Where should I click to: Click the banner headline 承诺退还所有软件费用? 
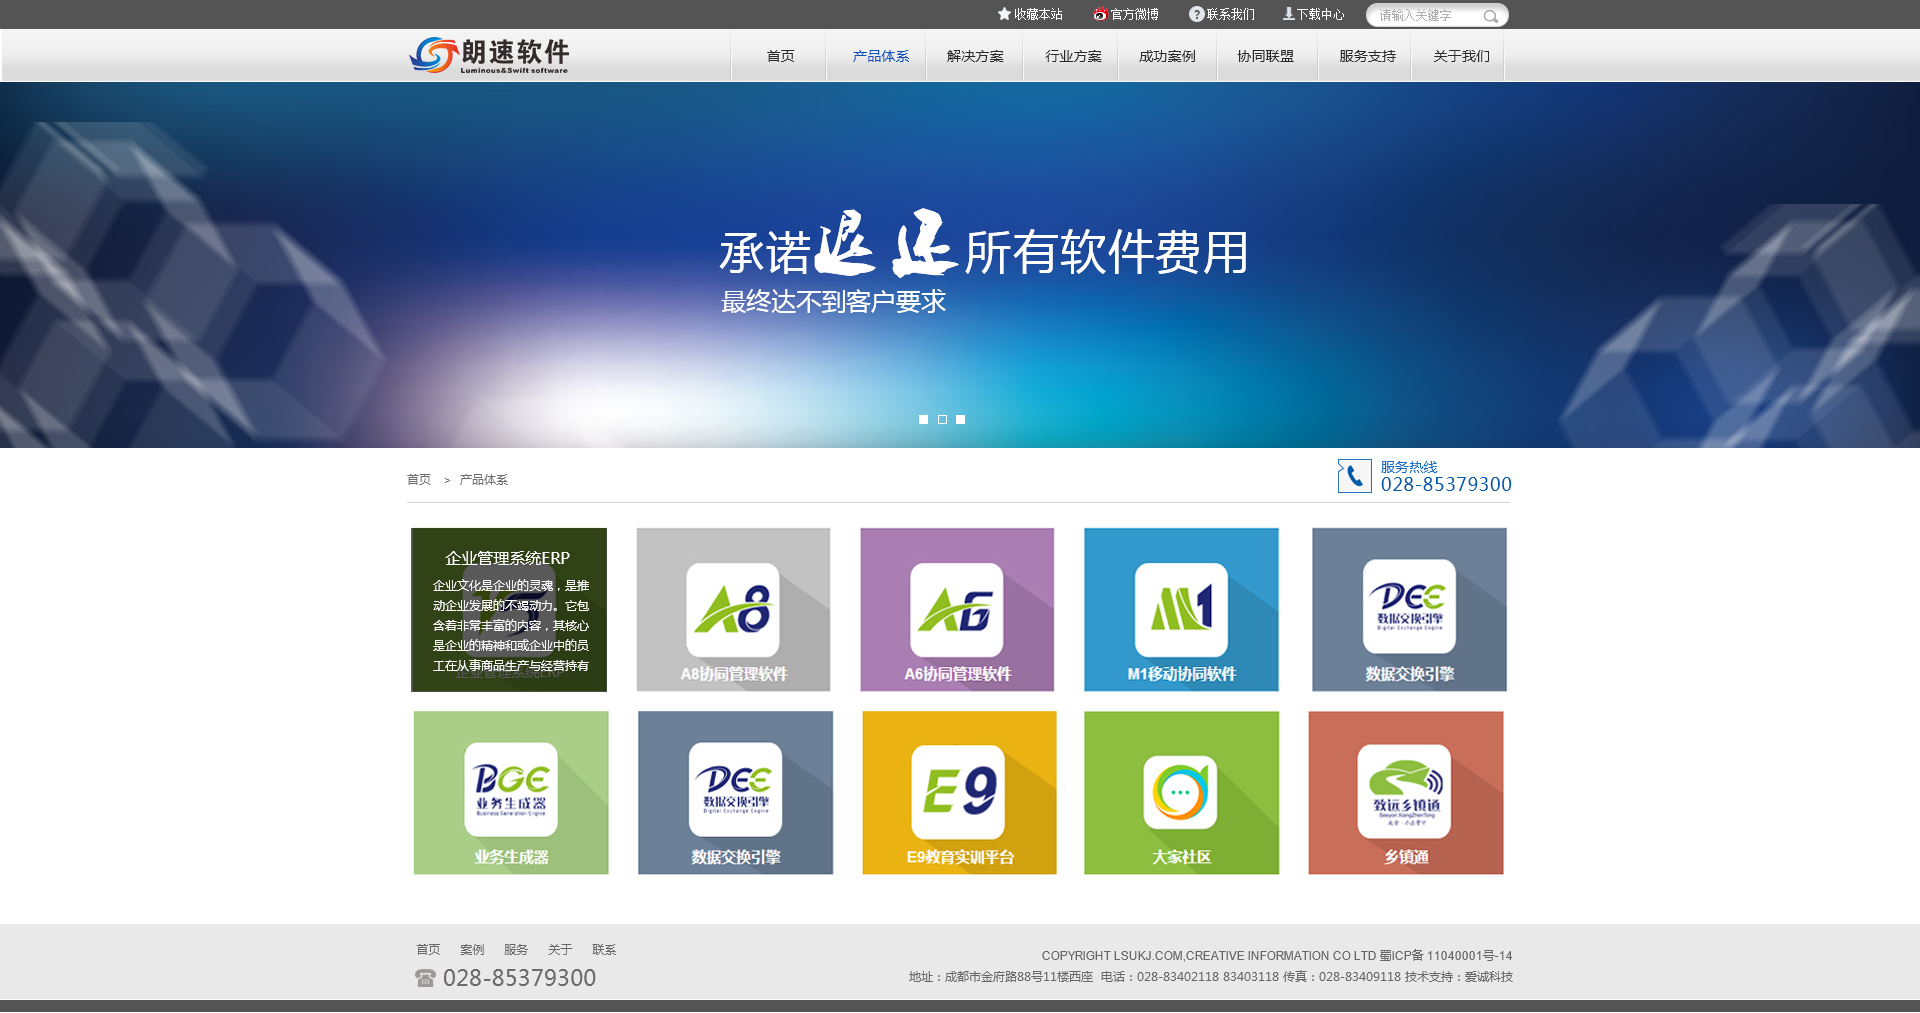click(984, 246)
